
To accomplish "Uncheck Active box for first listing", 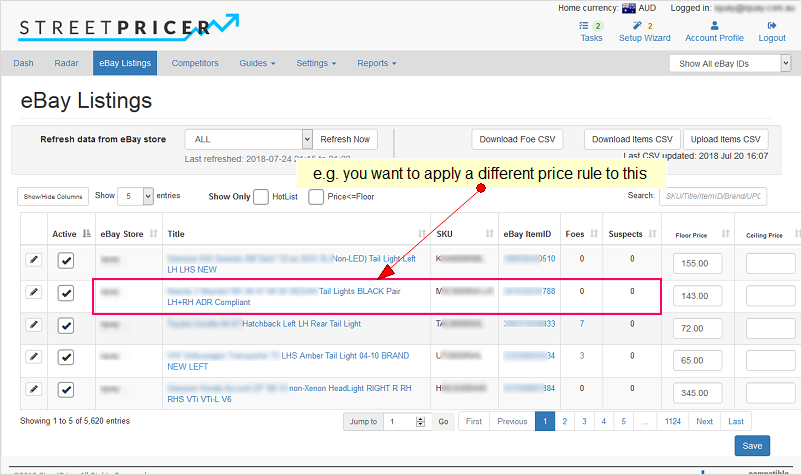I will pyautogui.click(x=66, y=261).
